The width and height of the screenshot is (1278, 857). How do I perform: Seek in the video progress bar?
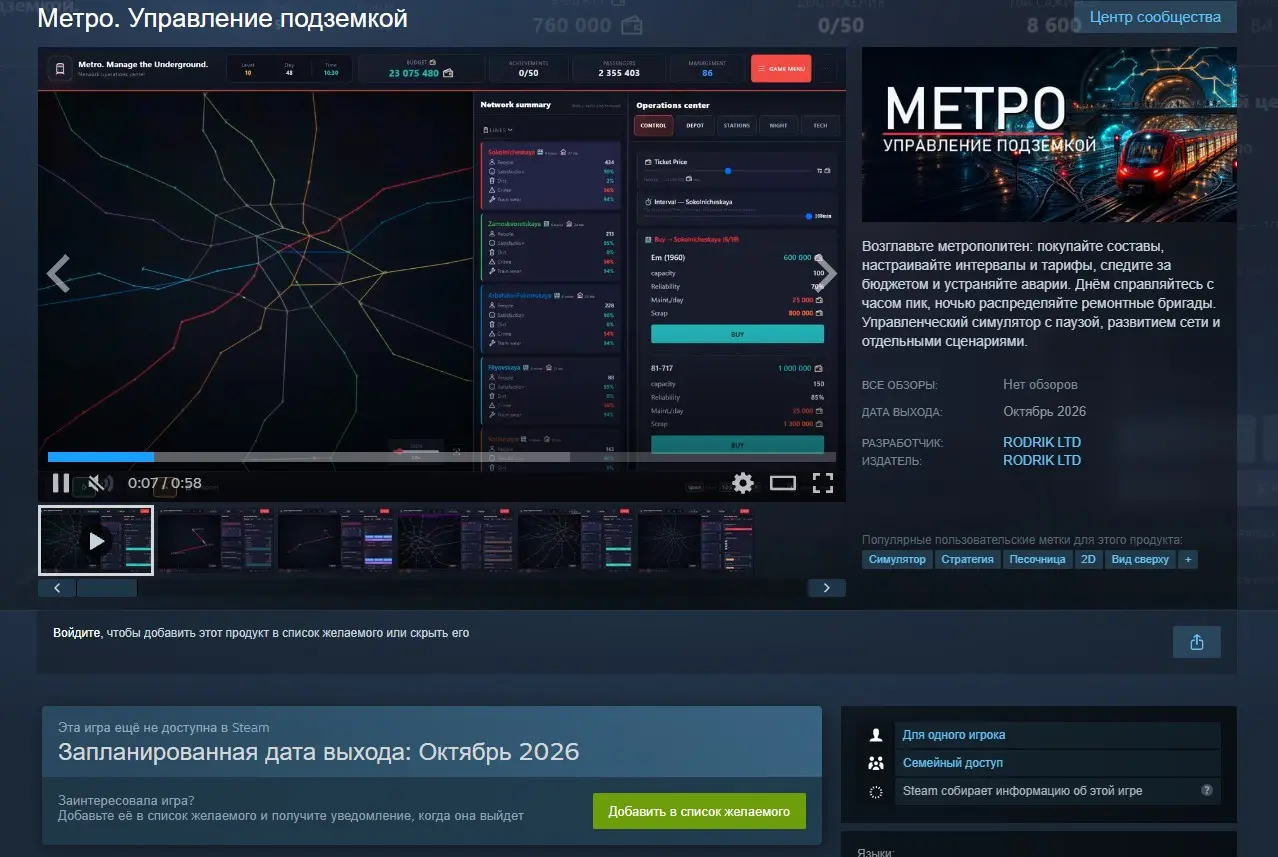(x=442, y=457)
